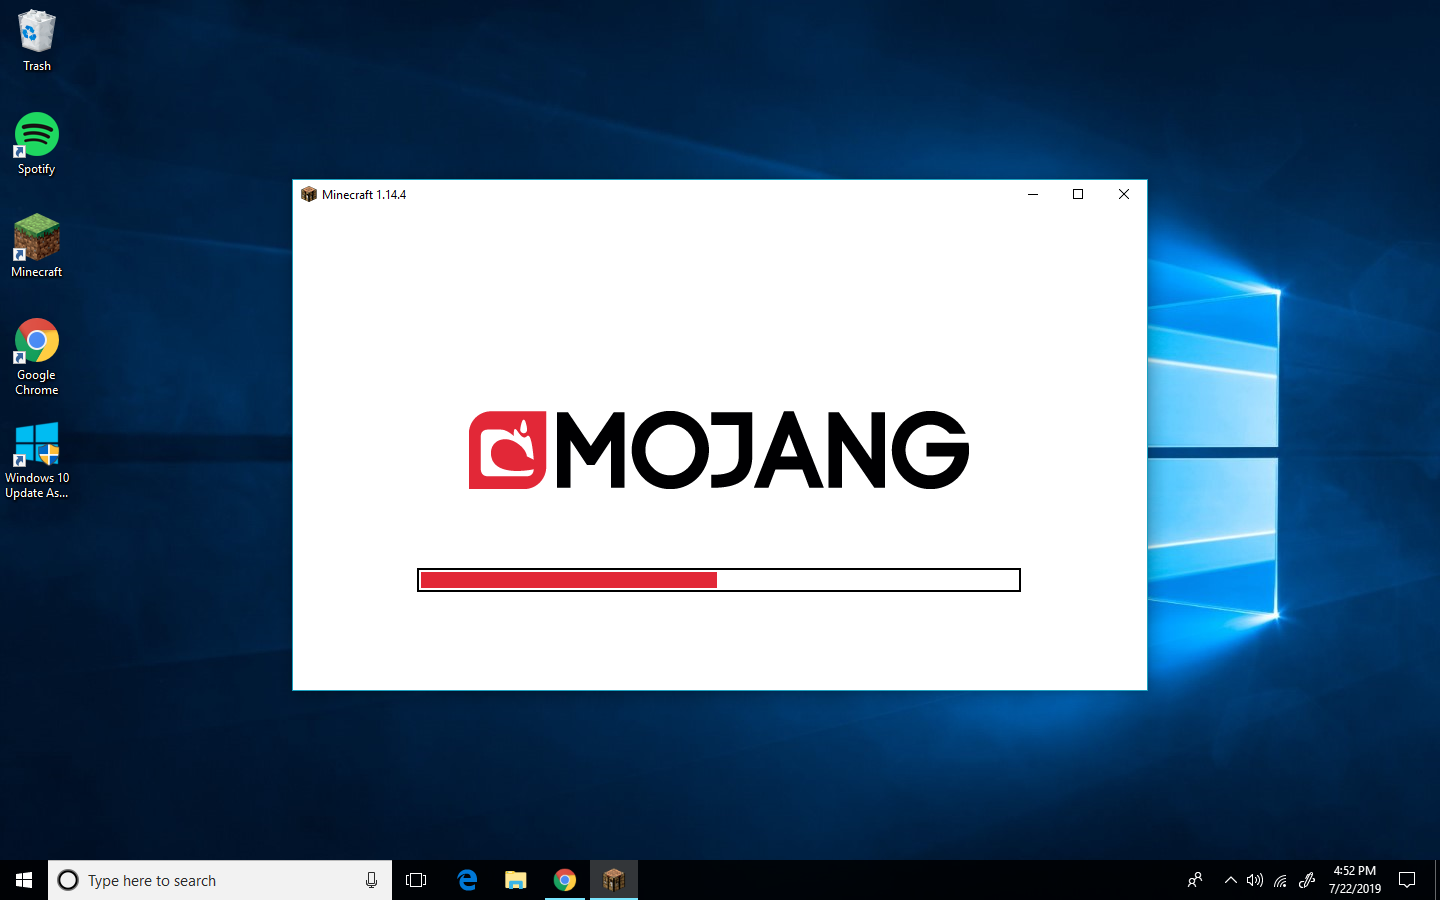Open the clock showing 4:52 PM

pos(1355,880)
